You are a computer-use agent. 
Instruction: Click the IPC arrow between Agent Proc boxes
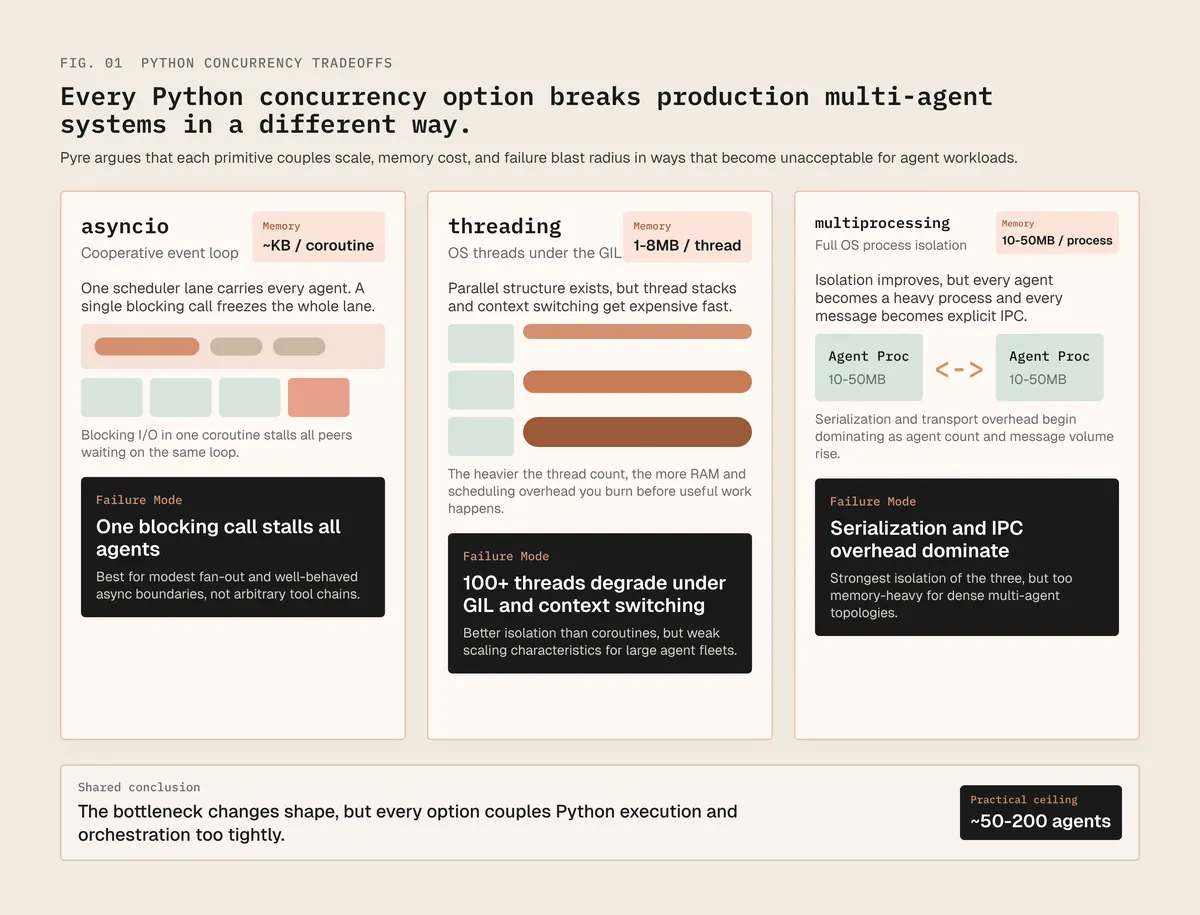click(x=958, y=368)
